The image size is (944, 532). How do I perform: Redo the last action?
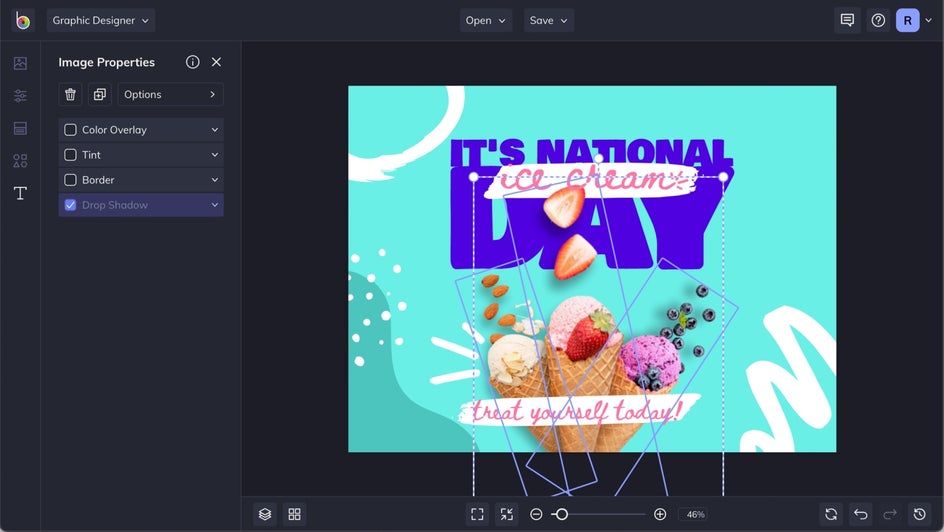pos(890,514)
